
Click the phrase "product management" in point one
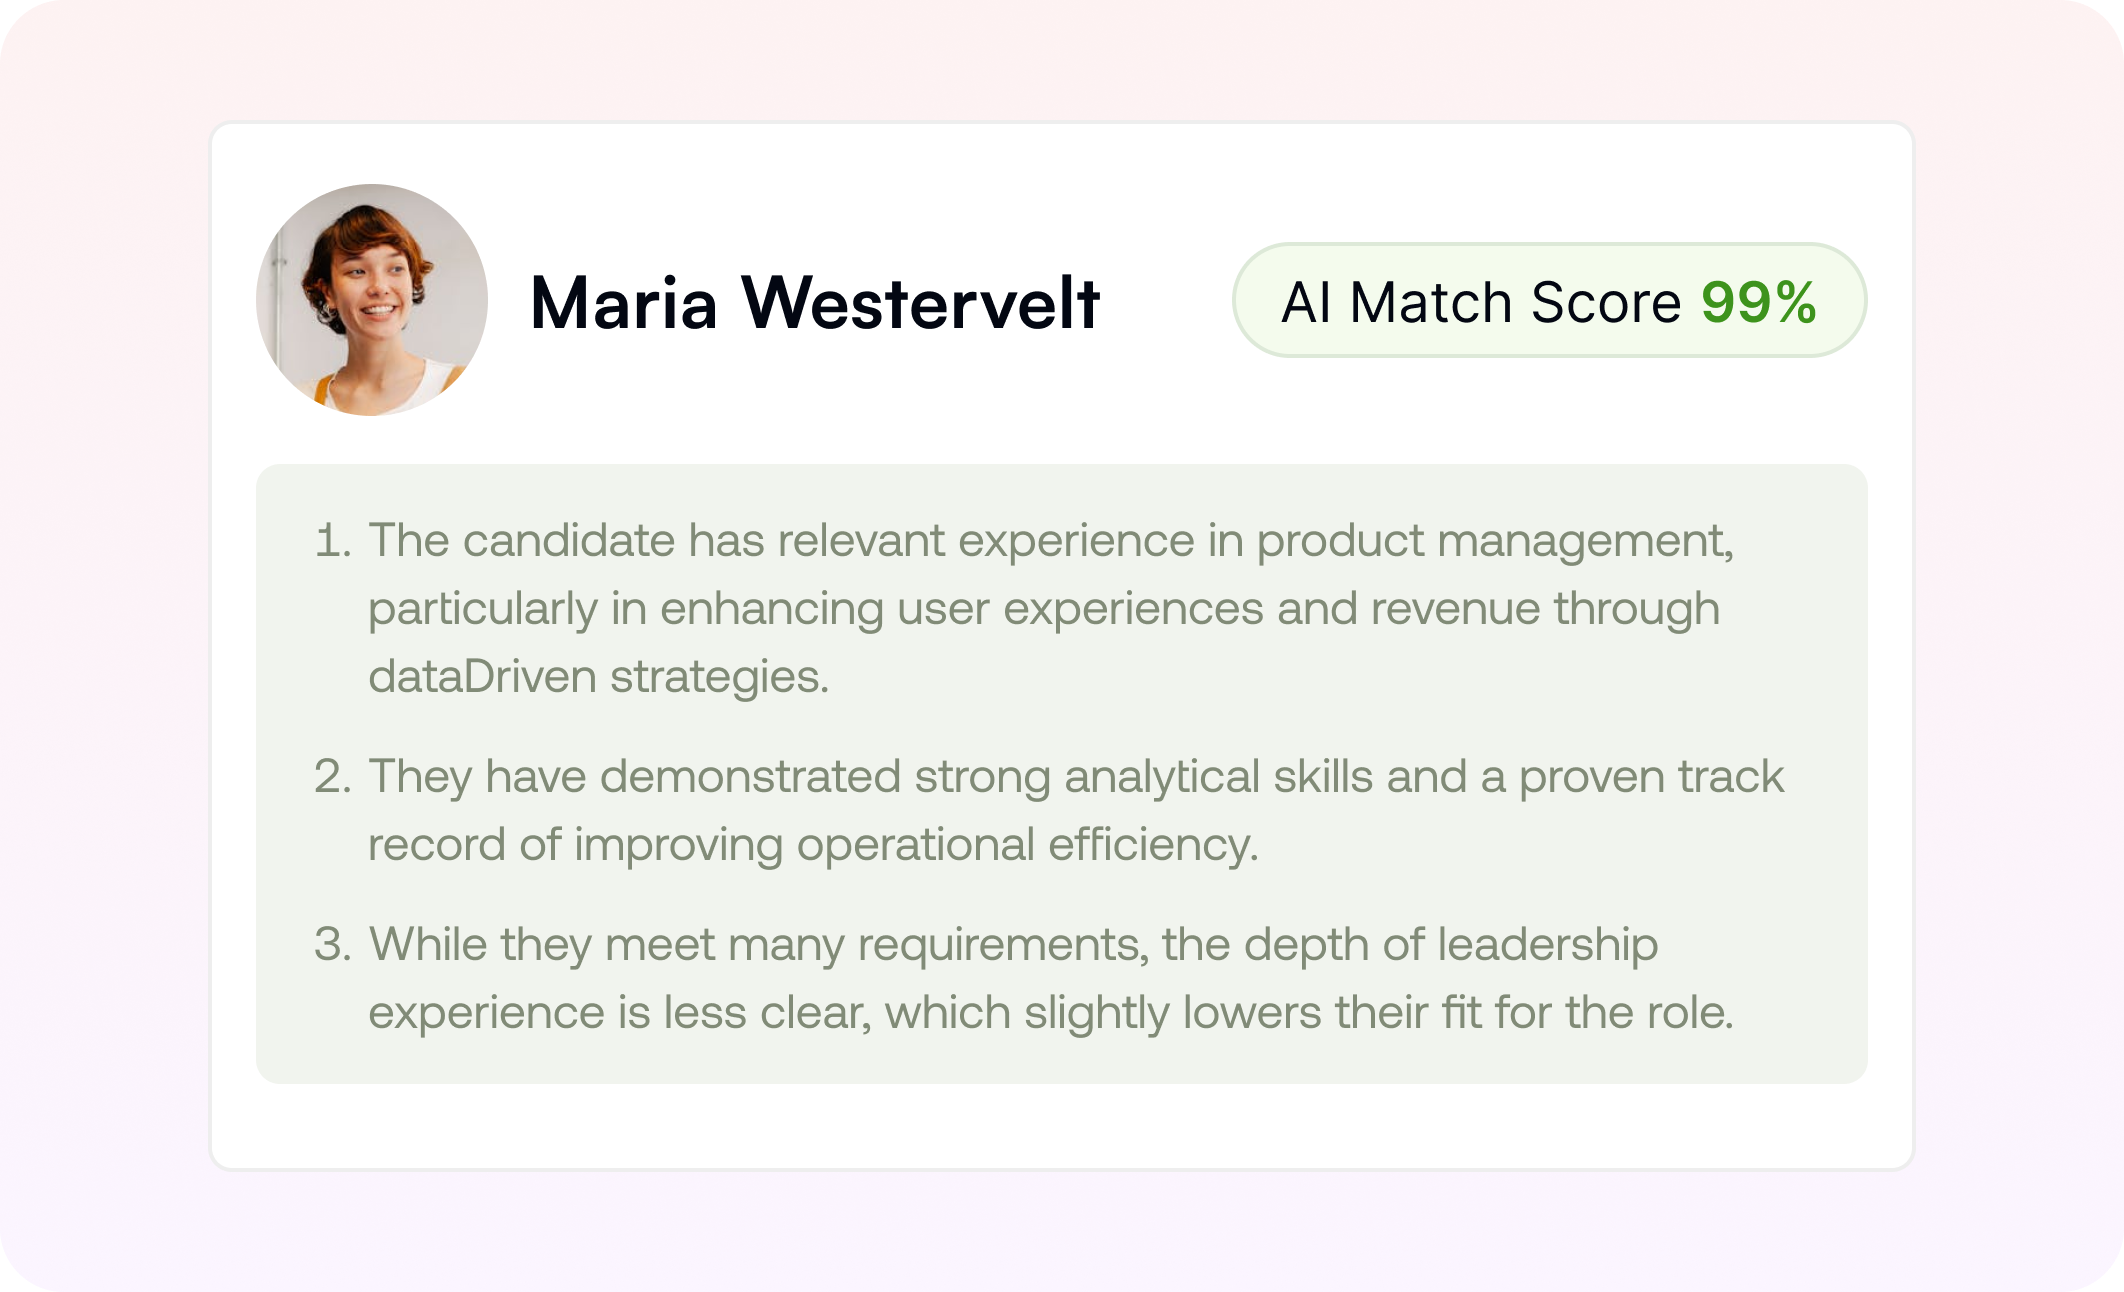[x=1494, y=541]
